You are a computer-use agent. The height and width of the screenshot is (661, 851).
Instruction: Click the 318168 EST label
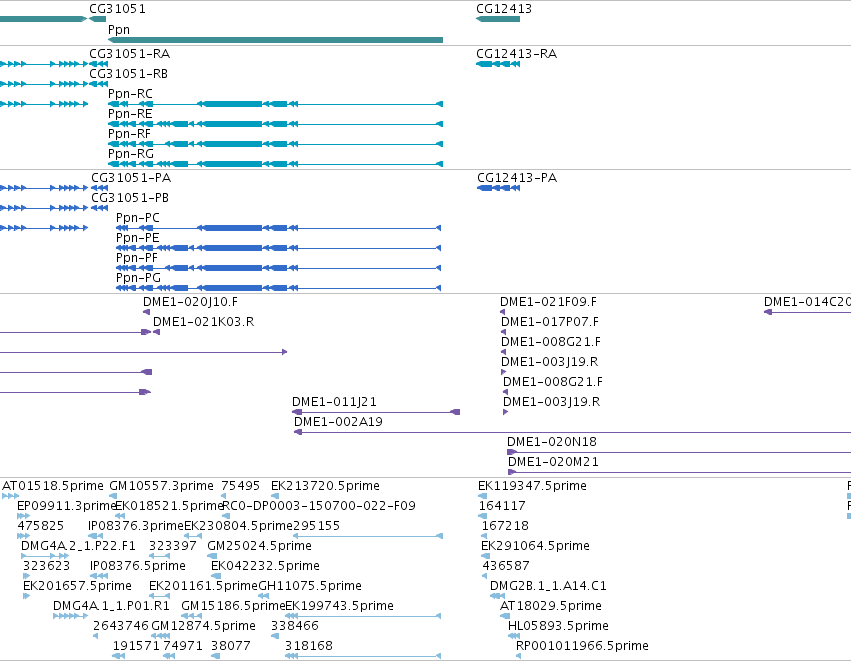(x=309, y=647)
